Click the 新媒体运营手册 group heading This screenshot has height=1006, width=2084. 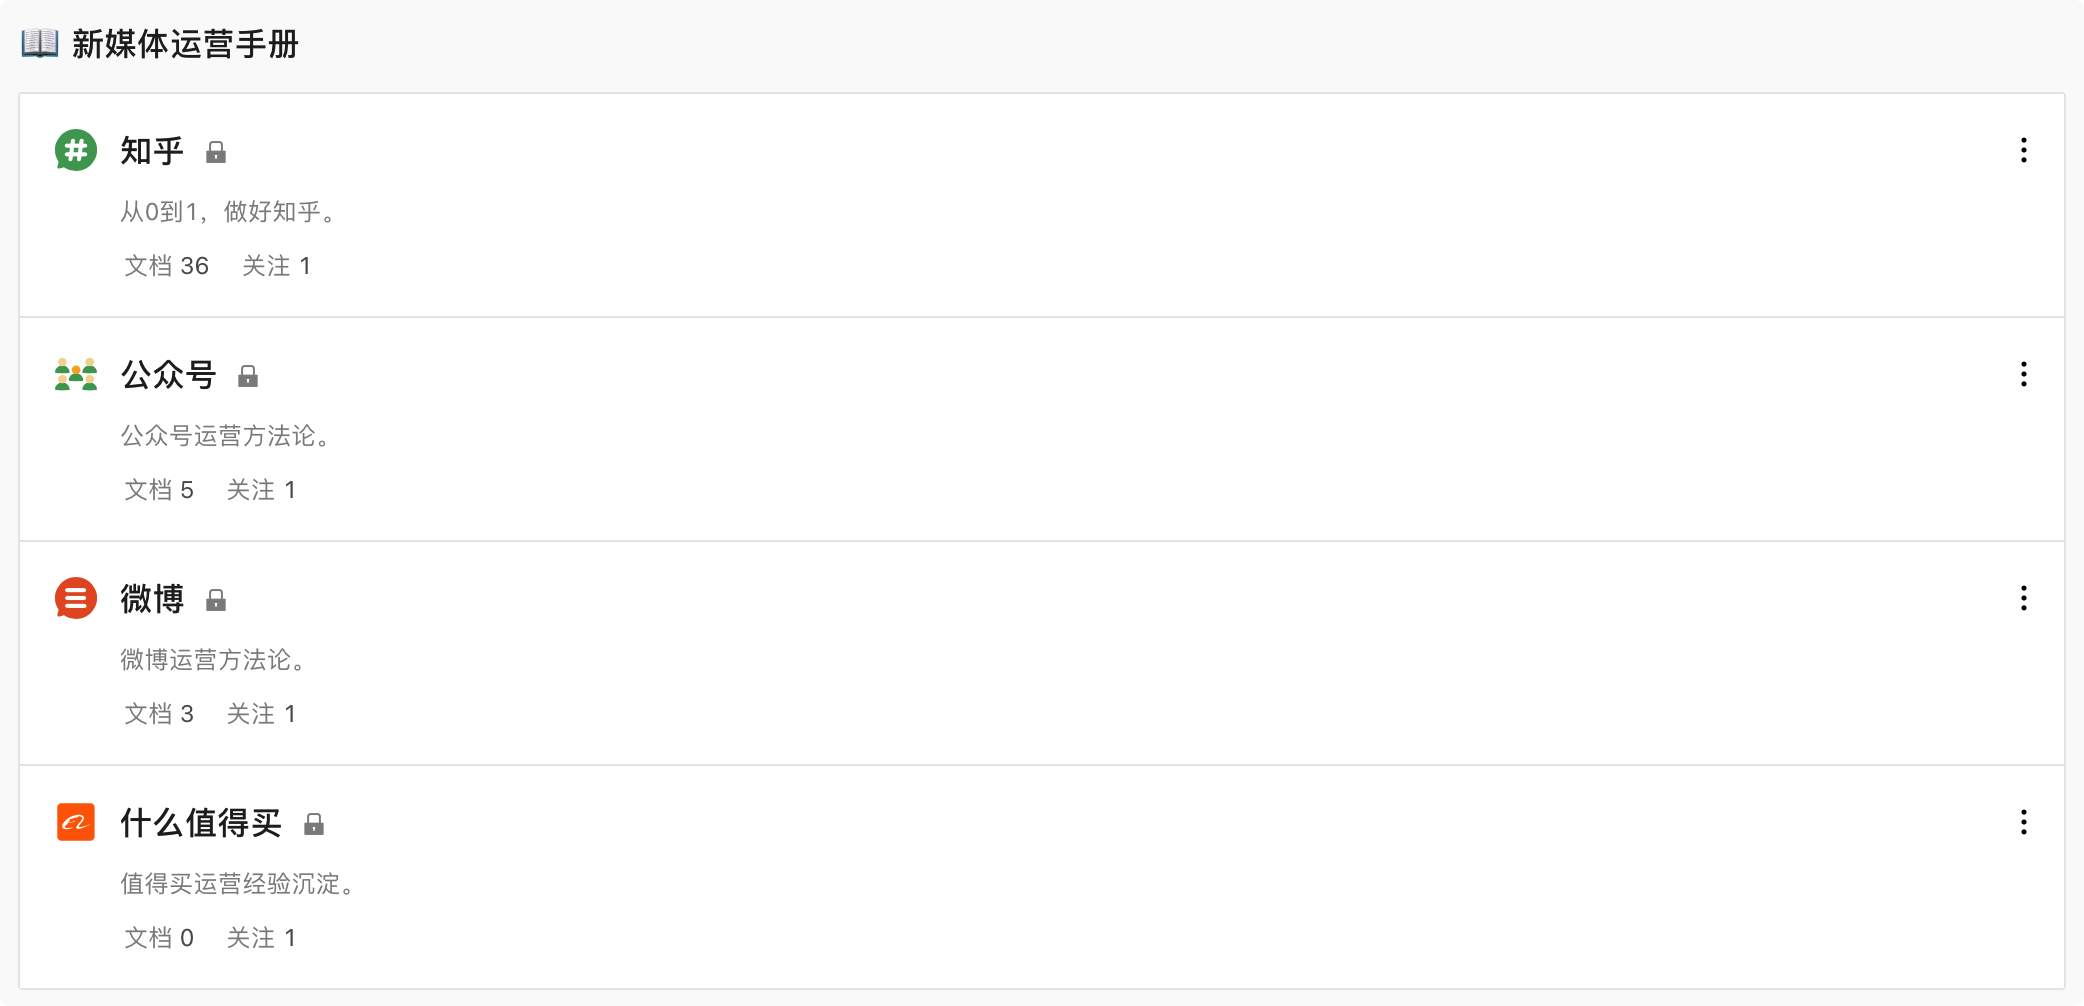(x=185, y=44)
